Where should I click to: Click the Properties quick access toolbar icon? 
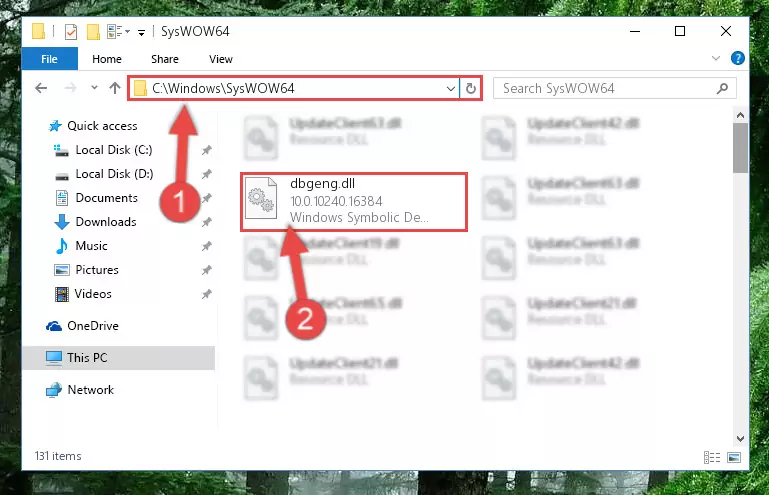tap(71, 32)
